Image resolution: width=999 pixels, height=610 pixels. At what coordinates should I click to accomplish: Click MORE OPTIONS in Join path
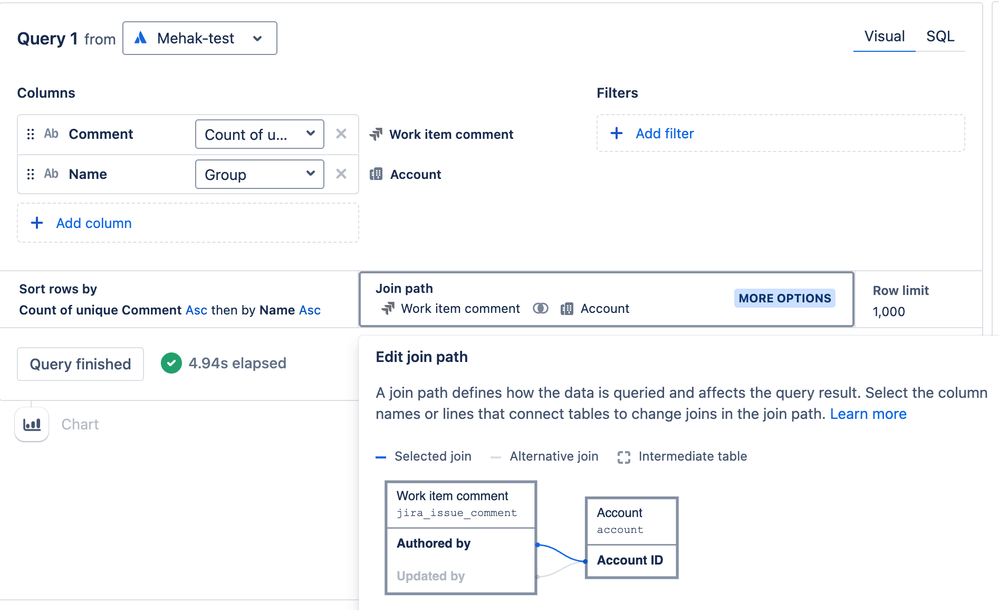(x=784, y=298)
